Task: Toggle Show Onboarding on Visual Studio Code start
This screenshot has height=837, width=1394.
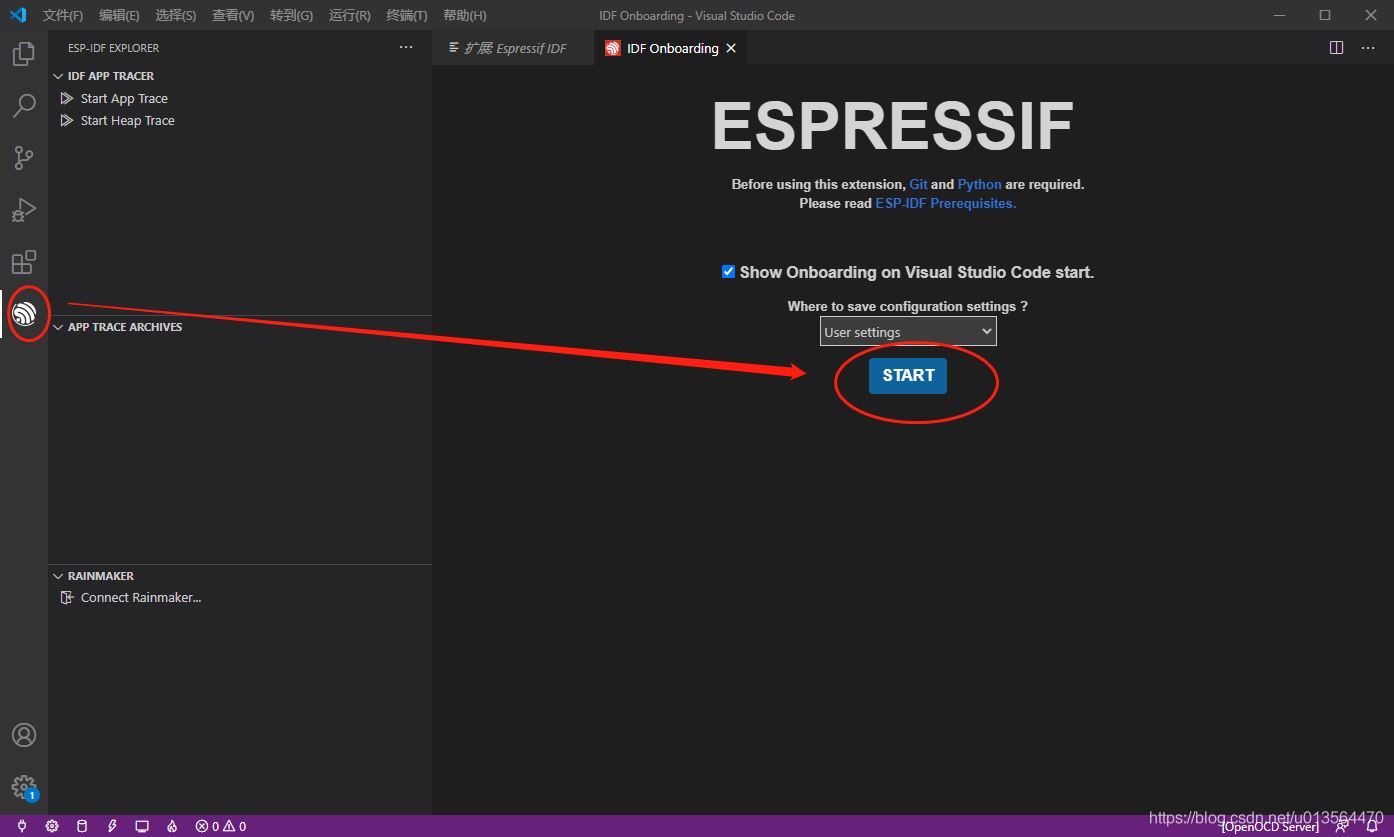Action: [x=728, y=272]
